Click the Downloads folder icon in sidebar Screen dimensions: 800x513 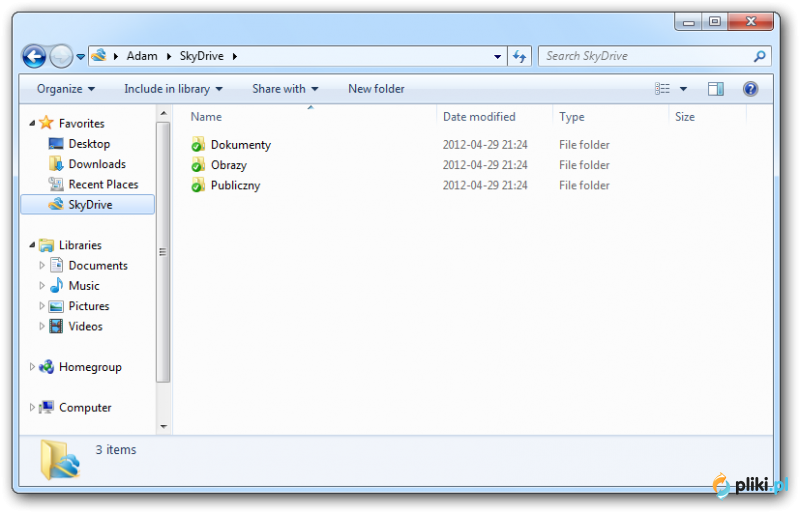pyautogui.click(x=56, y=163)
